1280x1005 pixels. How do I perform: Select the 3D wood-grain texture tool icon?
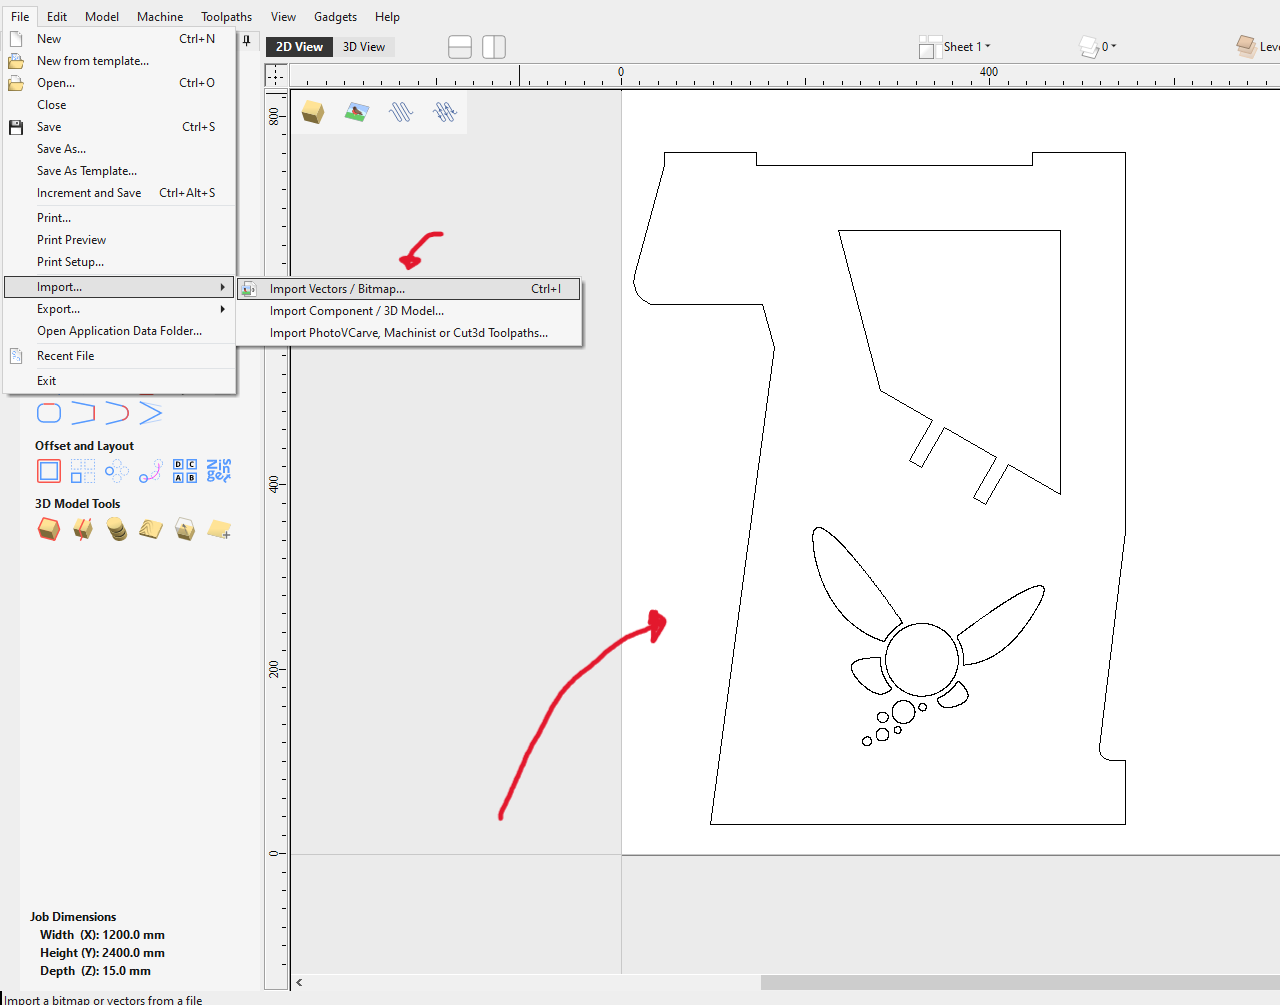pos(151,529)
